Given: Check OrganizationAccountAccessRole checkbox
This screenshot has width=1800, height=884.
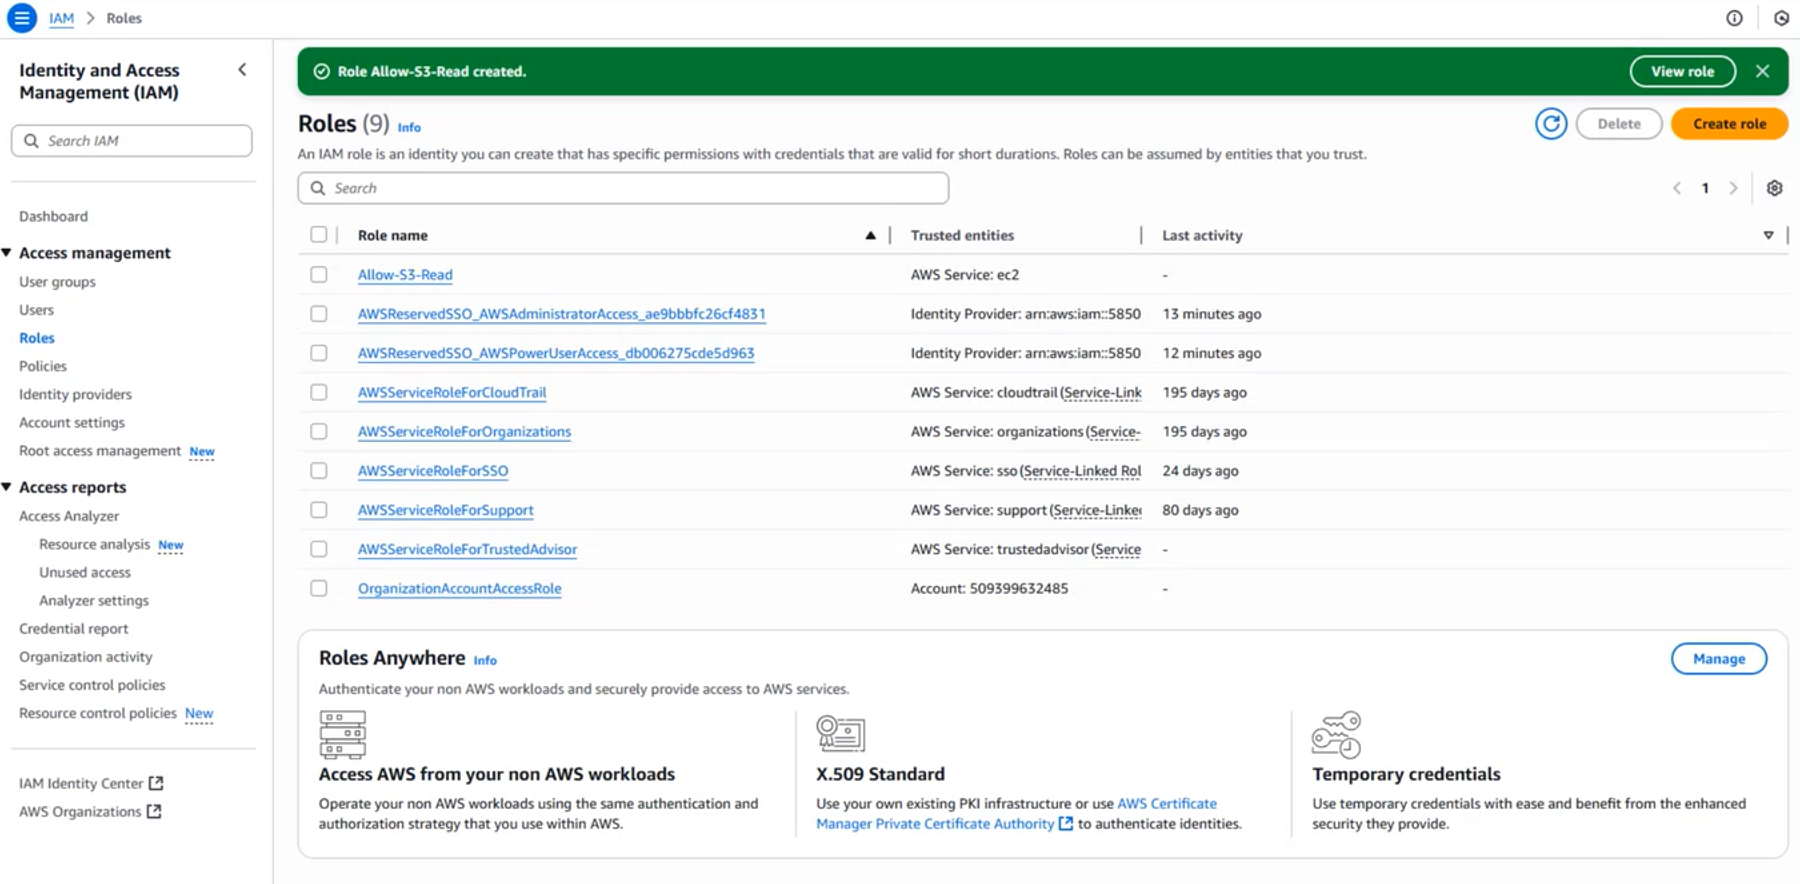Looking at the screenshot, I should 318,588.
